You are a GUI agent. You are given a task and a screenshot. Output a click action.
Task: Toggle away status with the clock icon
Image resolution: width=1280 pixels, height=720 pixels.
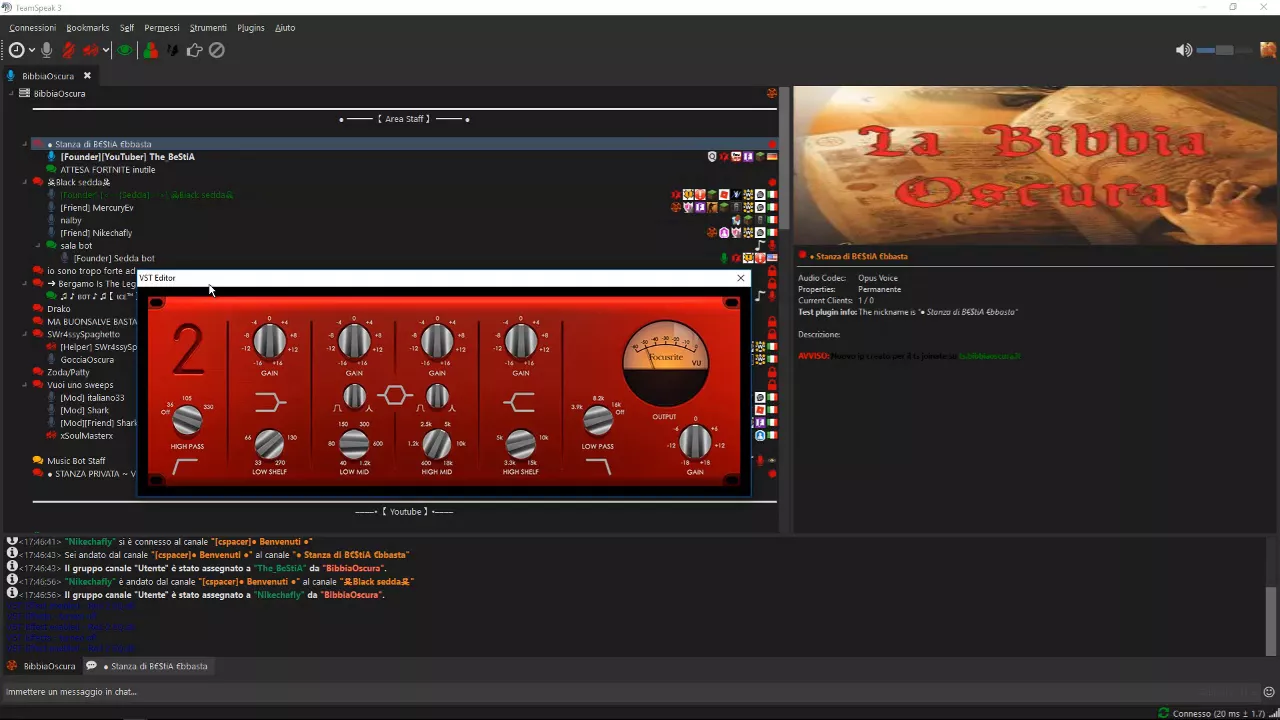(x=16, y=50)
